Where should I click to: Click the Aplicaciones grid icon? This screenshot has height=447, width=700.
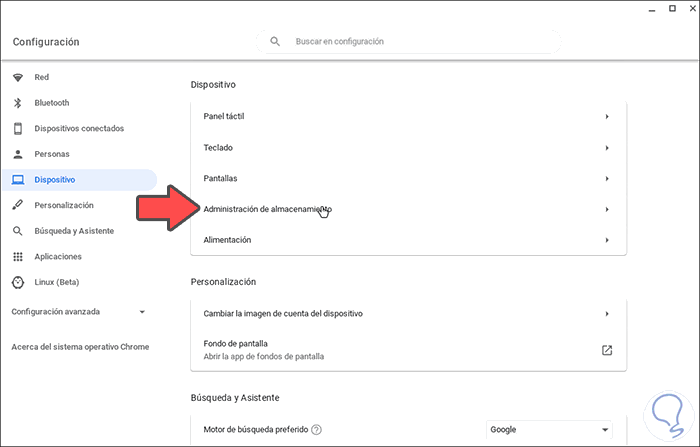(17, 257)
